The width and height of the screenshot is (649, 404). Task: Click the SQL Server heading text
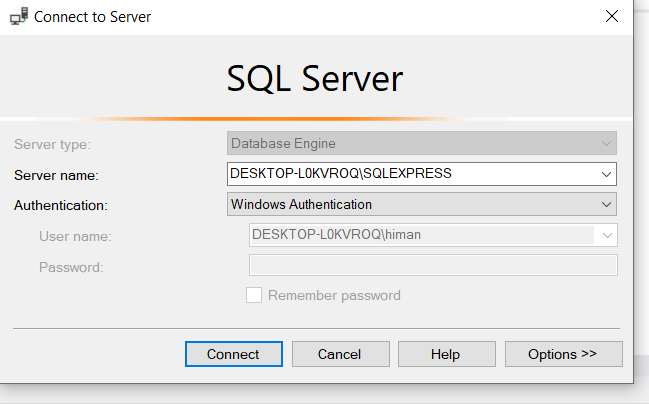point(315,78)
